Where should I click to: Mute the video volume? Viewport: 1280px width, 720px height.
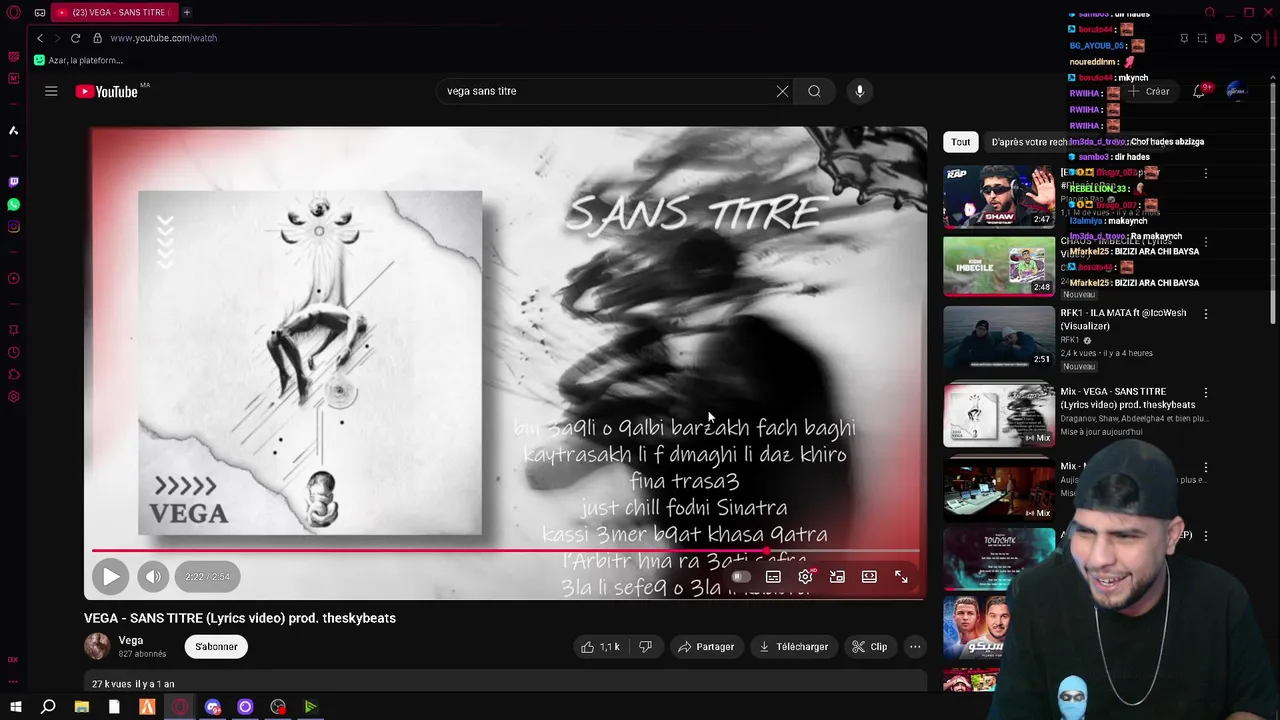153,576
